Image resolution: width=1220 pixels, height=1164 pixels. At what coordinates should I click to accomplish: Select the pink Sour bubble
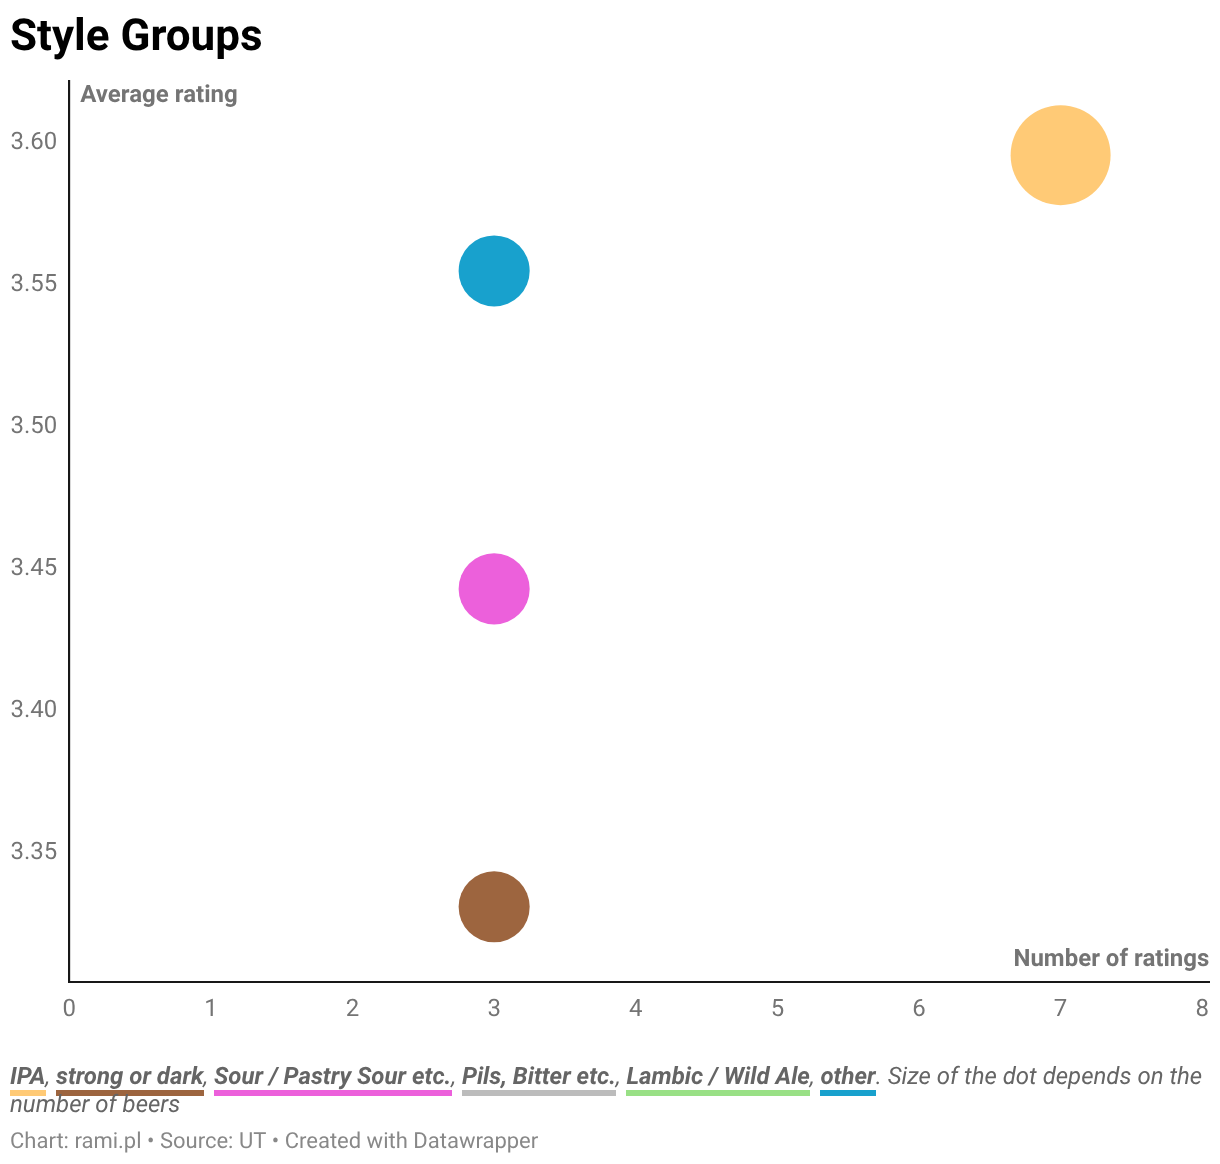(x=494, y=589)
